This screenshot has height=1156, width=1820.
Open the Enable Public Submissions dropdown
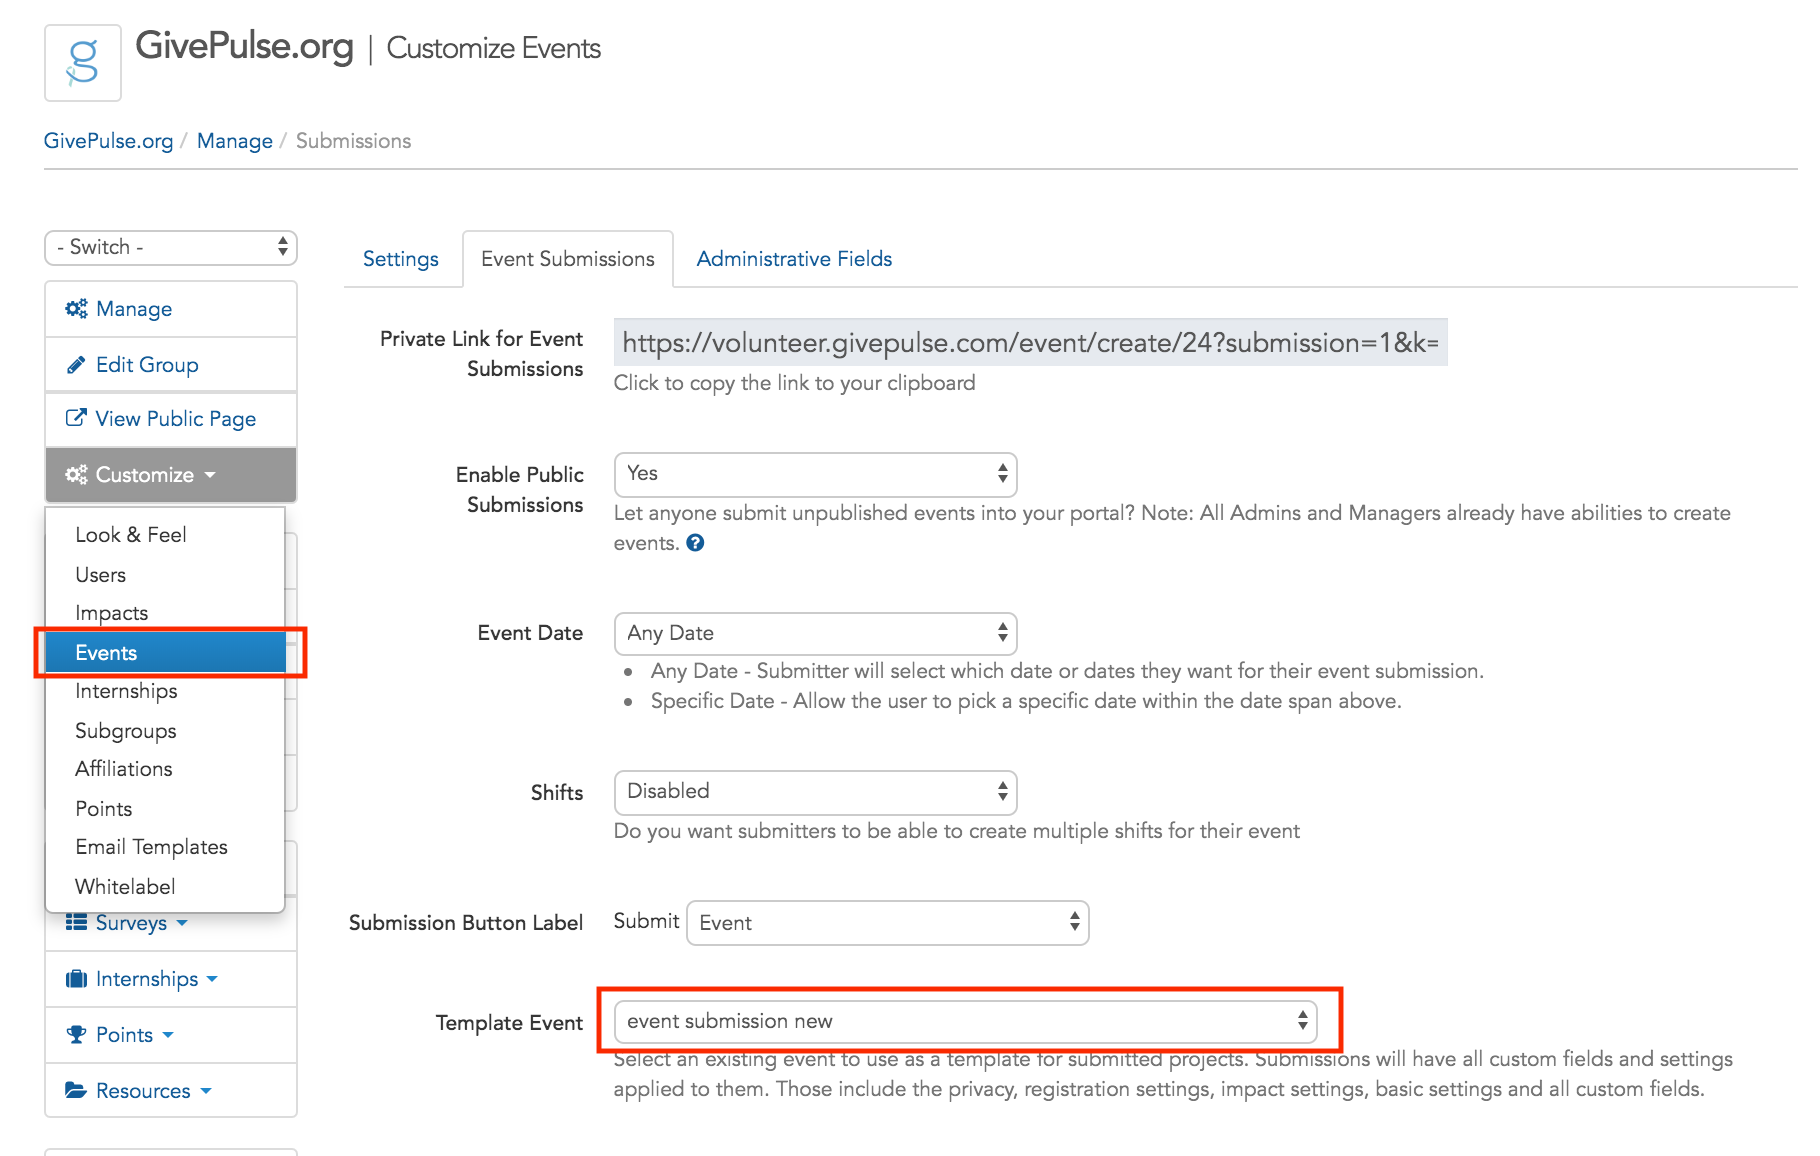[815, 474]
